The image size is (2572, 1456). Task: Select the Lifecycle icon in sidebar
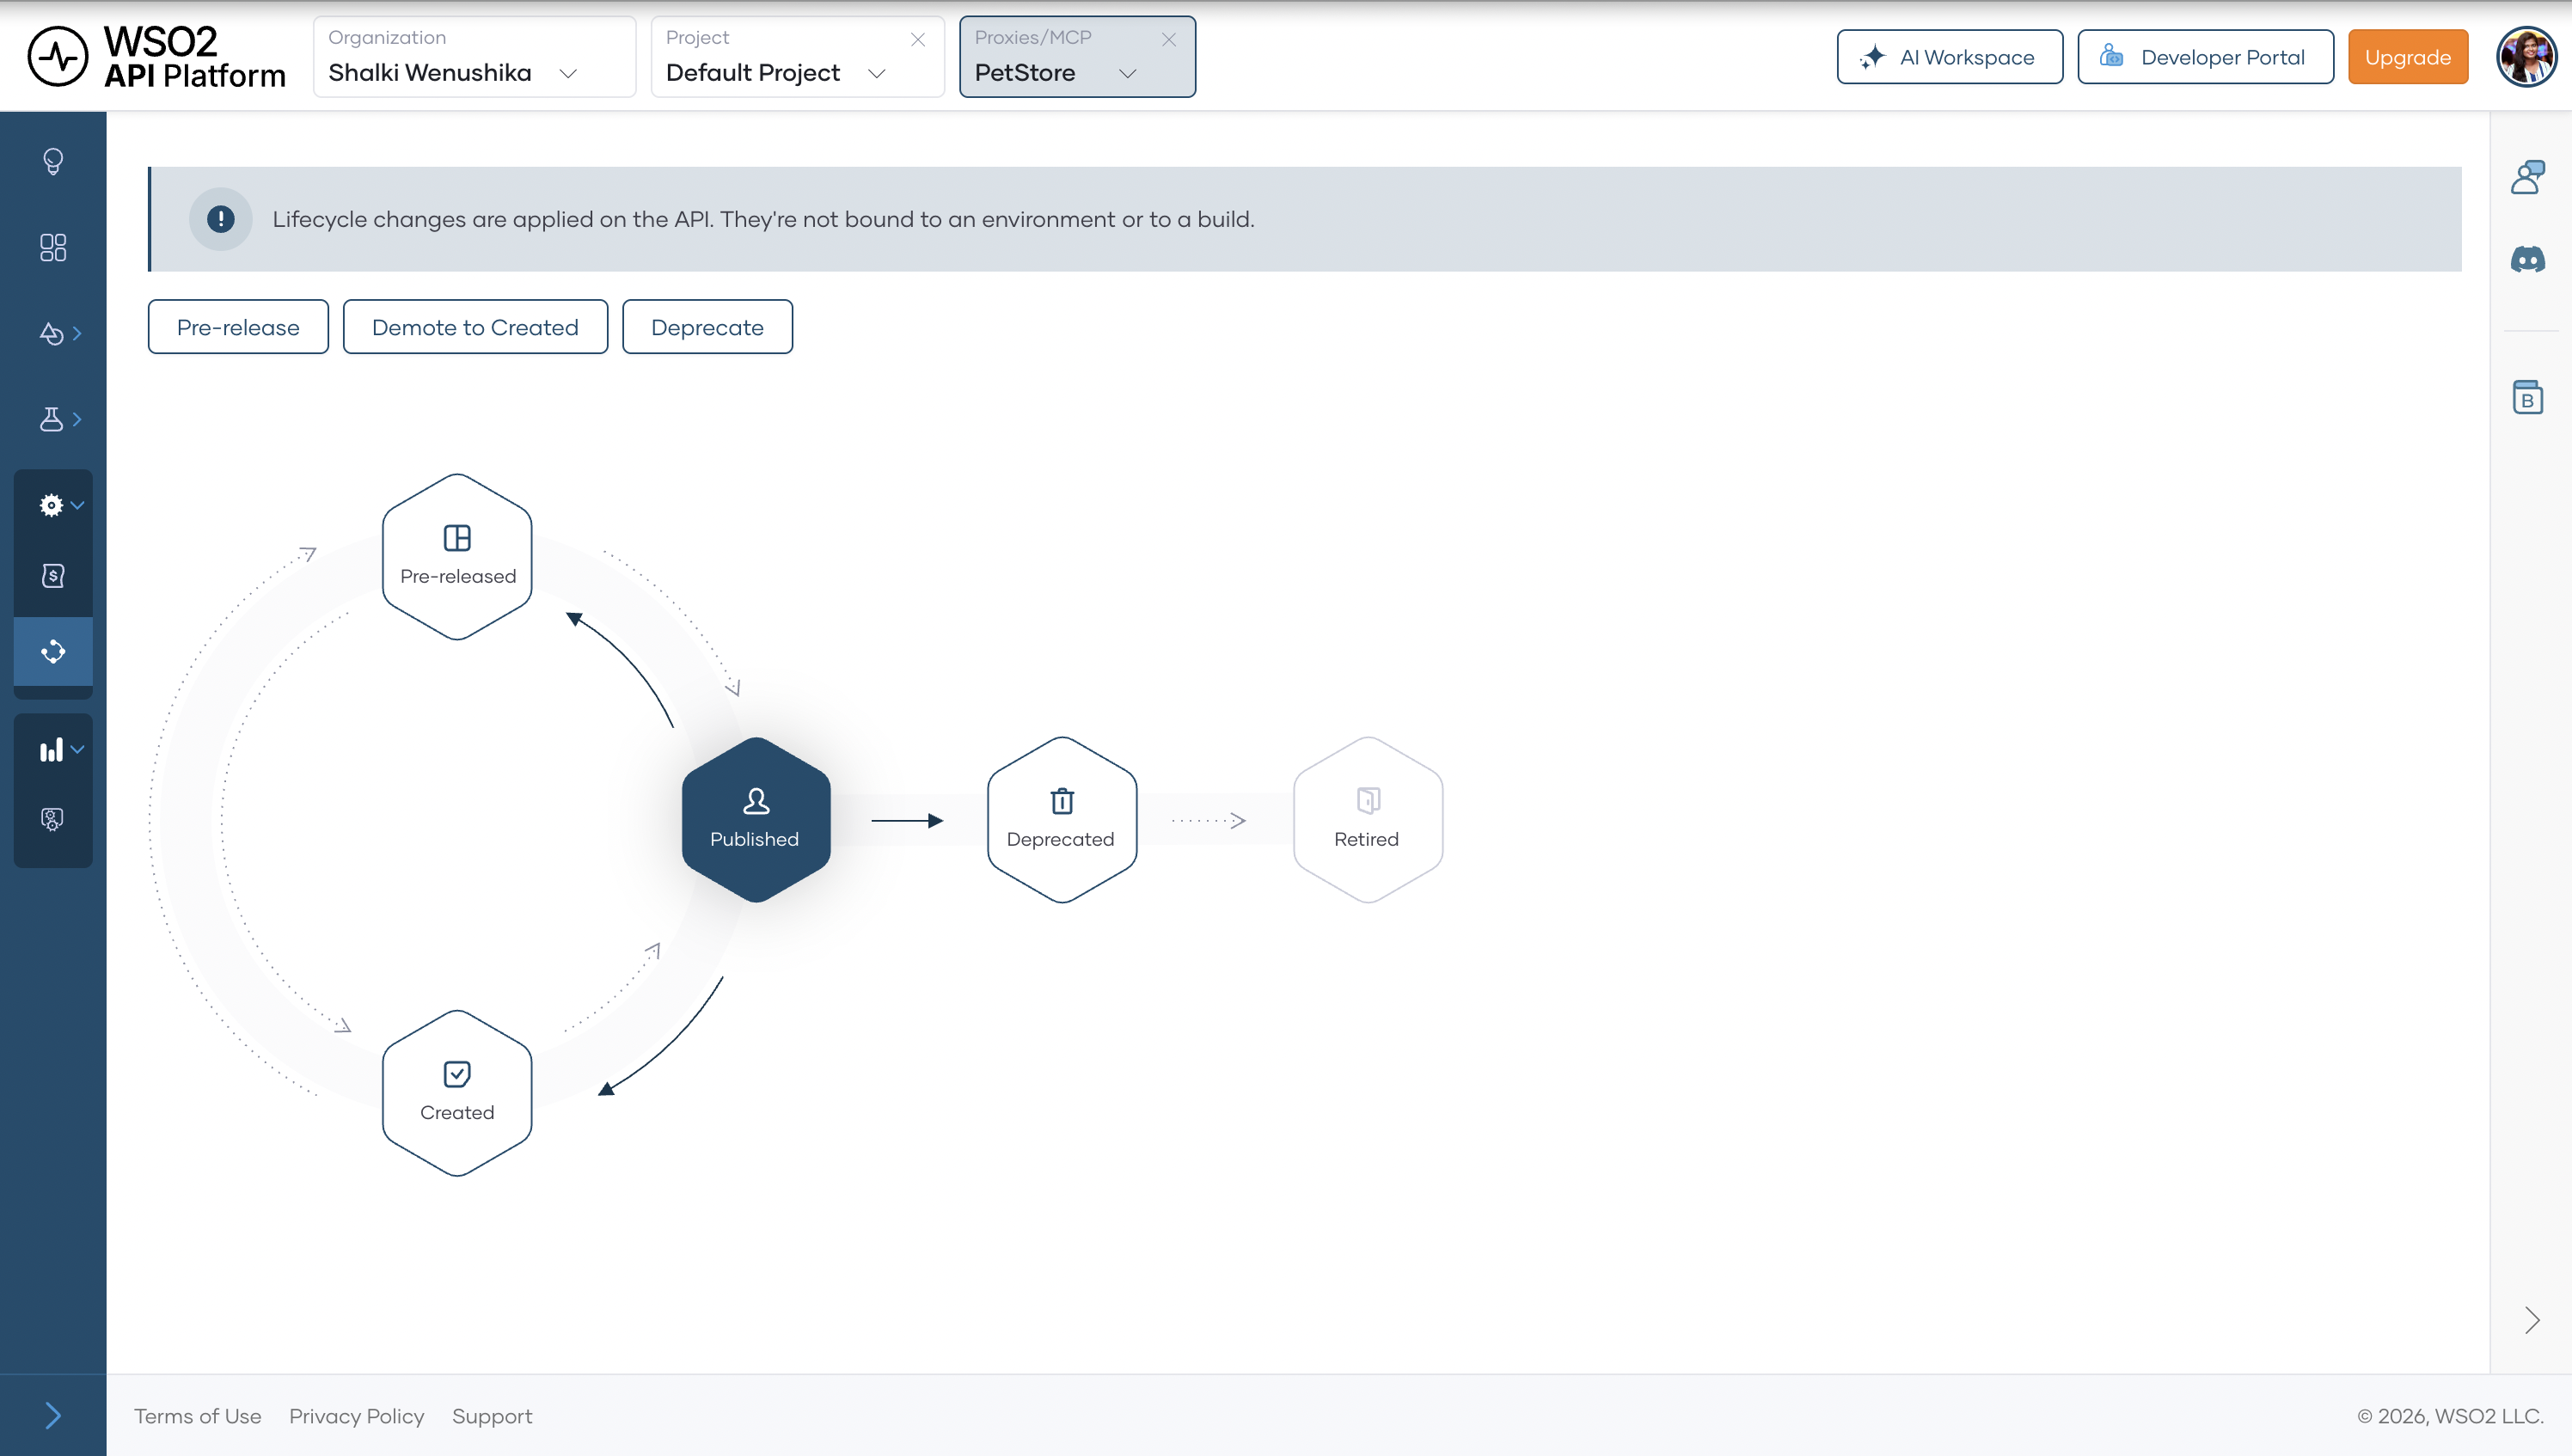click(53, 652)
